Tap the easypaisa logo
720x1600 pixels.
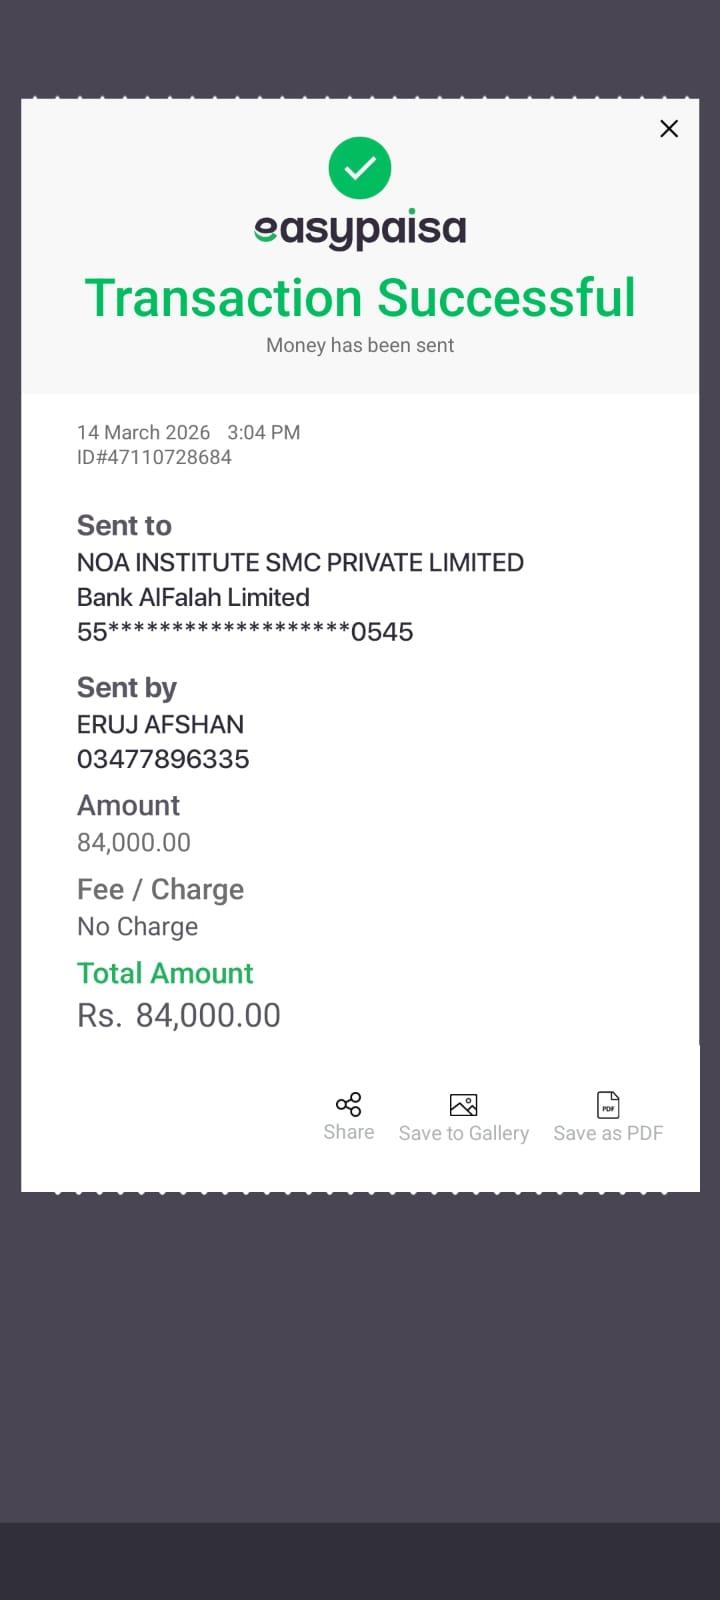360,229
